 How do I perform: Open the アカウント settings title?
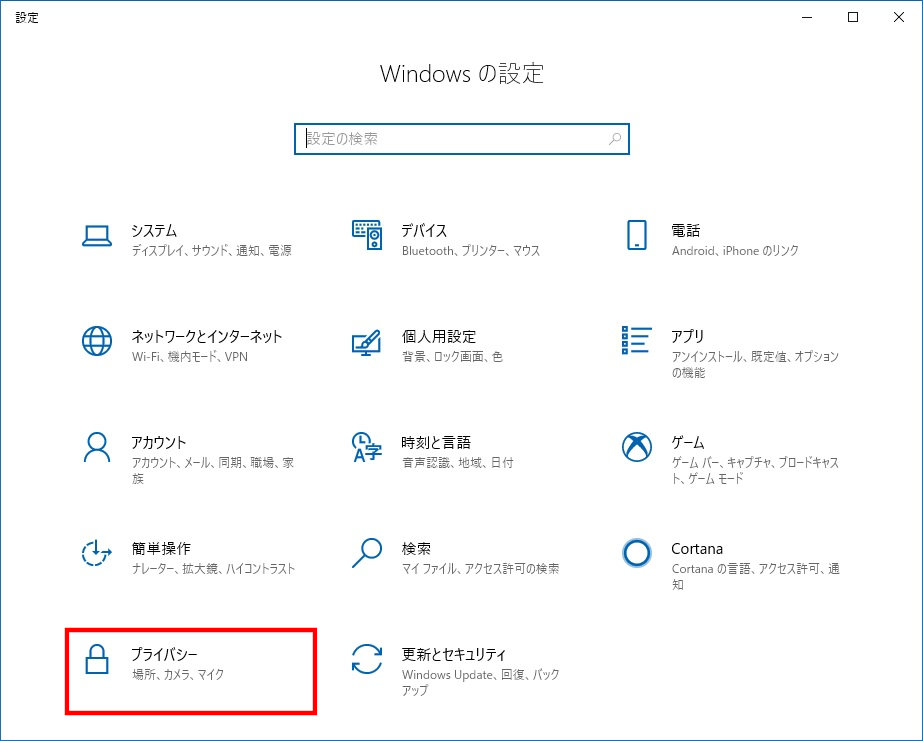[x=158, y=442]
